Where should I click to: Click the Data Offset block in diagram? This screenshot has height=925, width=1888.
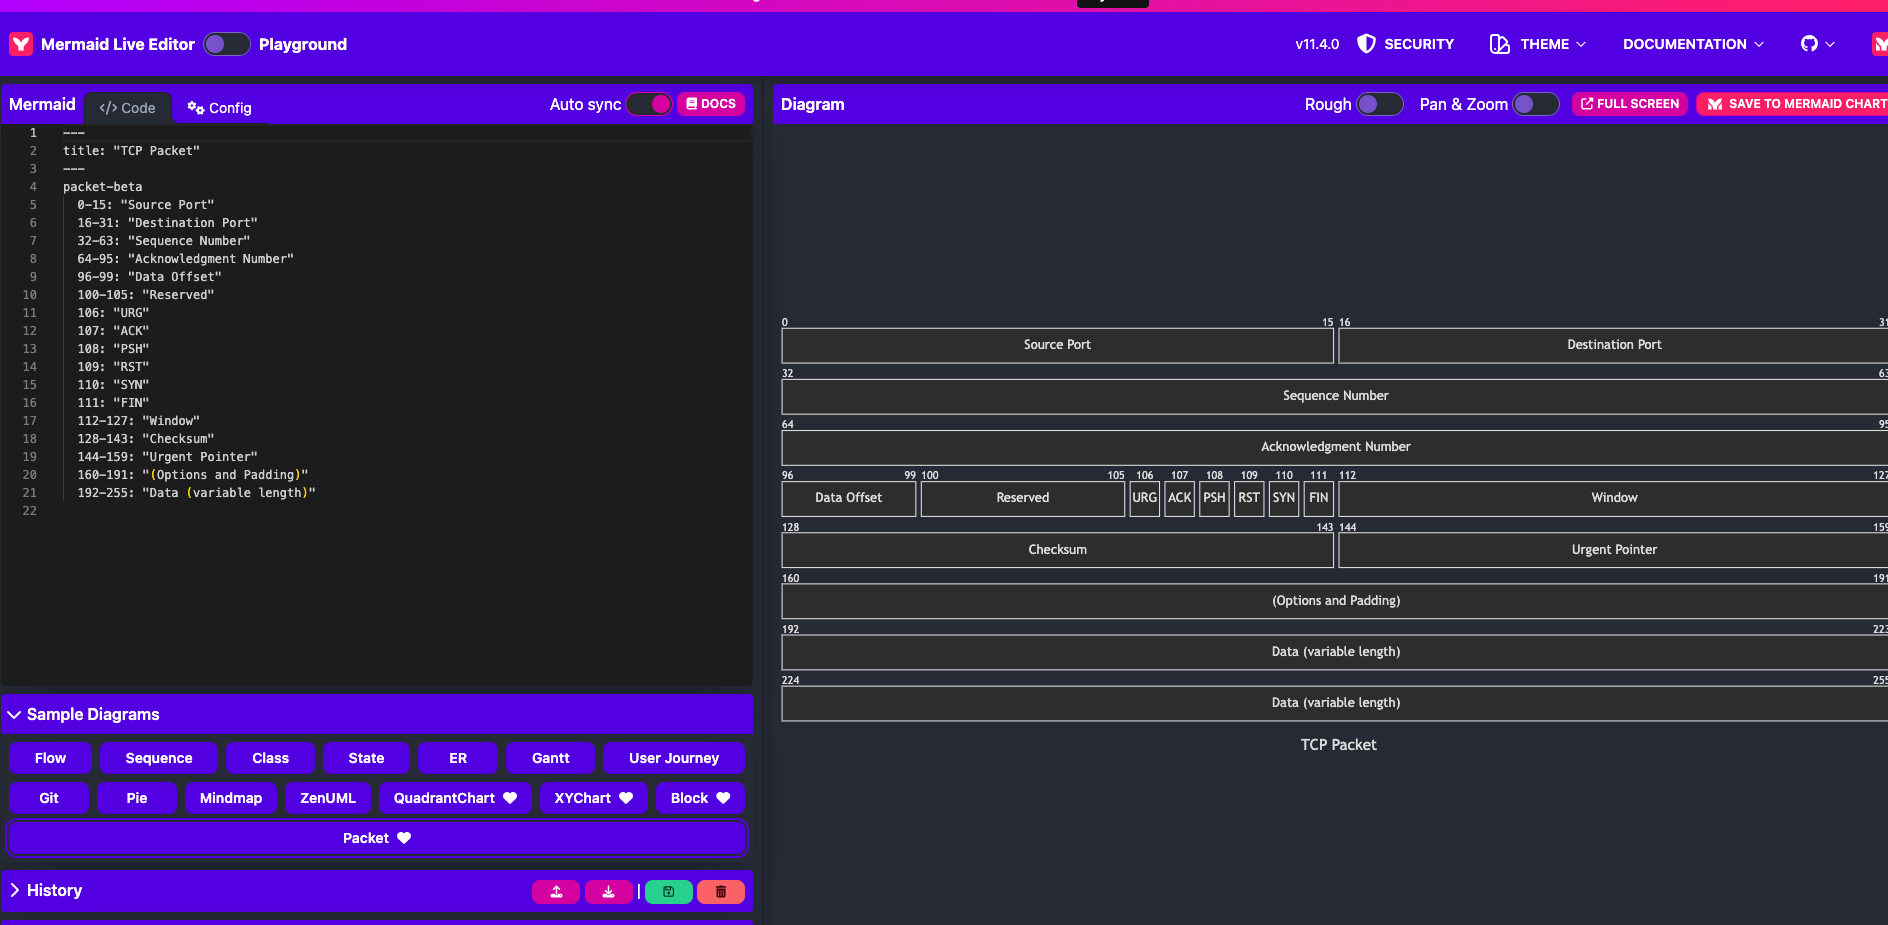click(x=849, y=498)
